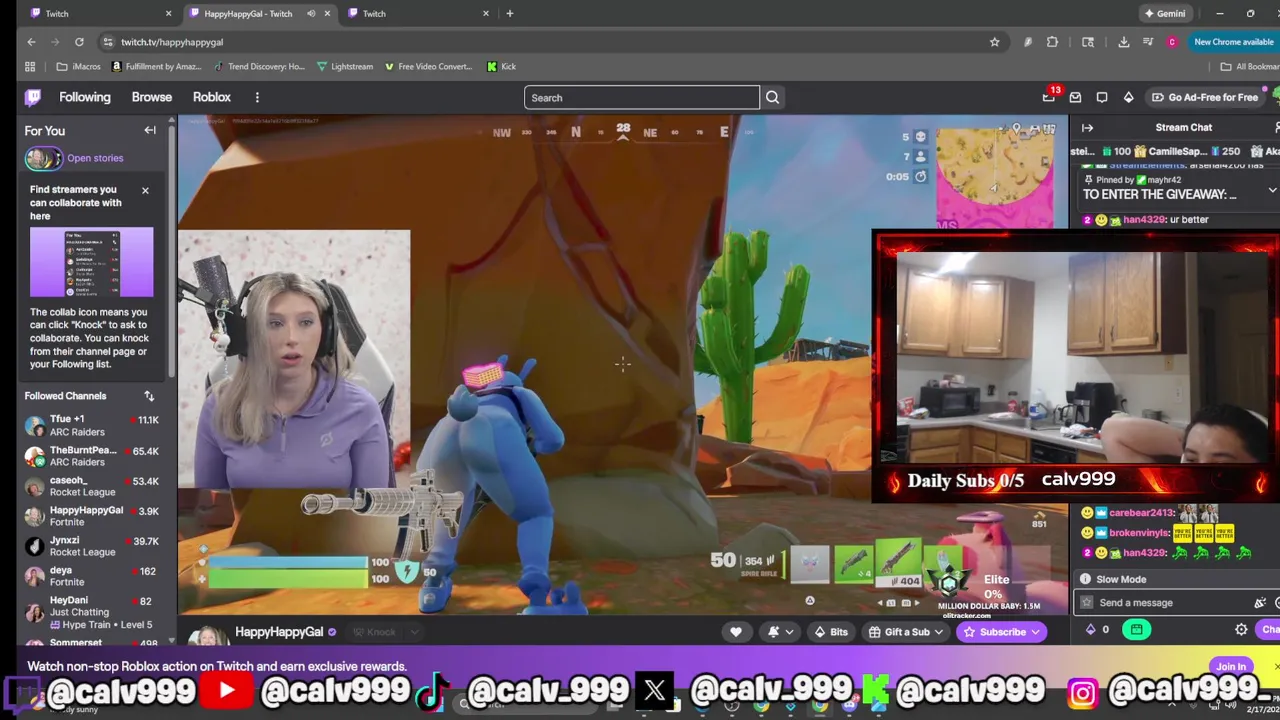Open notification bell dropdown
1280x720 pixels.
point(780,631)
